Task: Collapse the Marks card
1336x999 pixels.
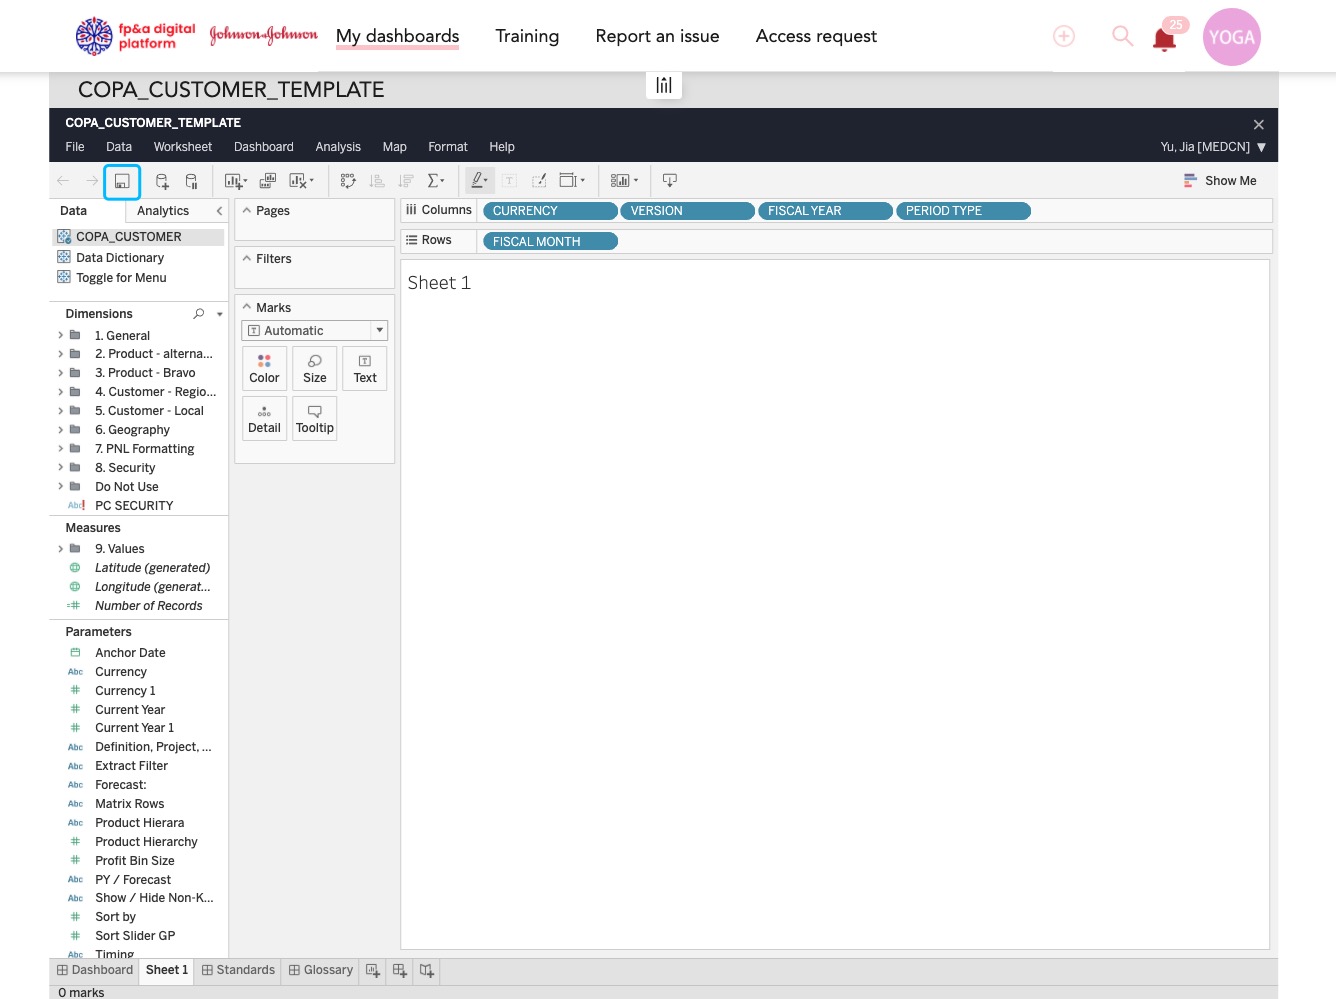Action: 247,307
